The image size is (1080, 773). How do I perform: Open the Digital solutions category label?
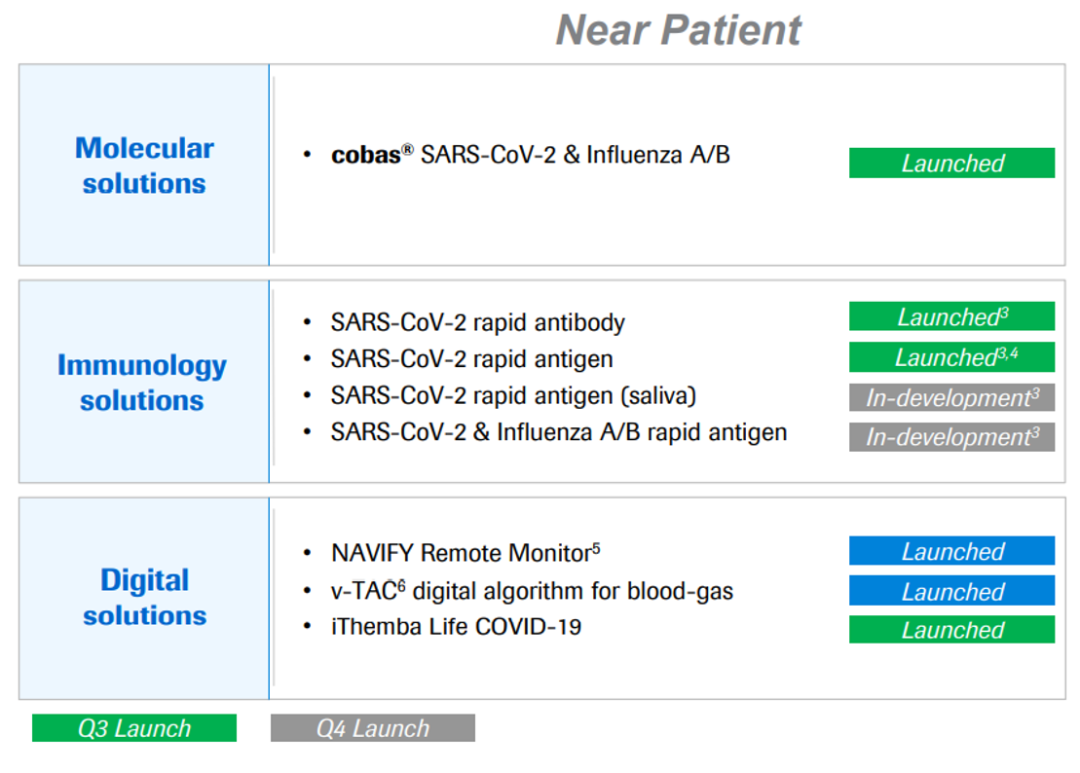144,597
